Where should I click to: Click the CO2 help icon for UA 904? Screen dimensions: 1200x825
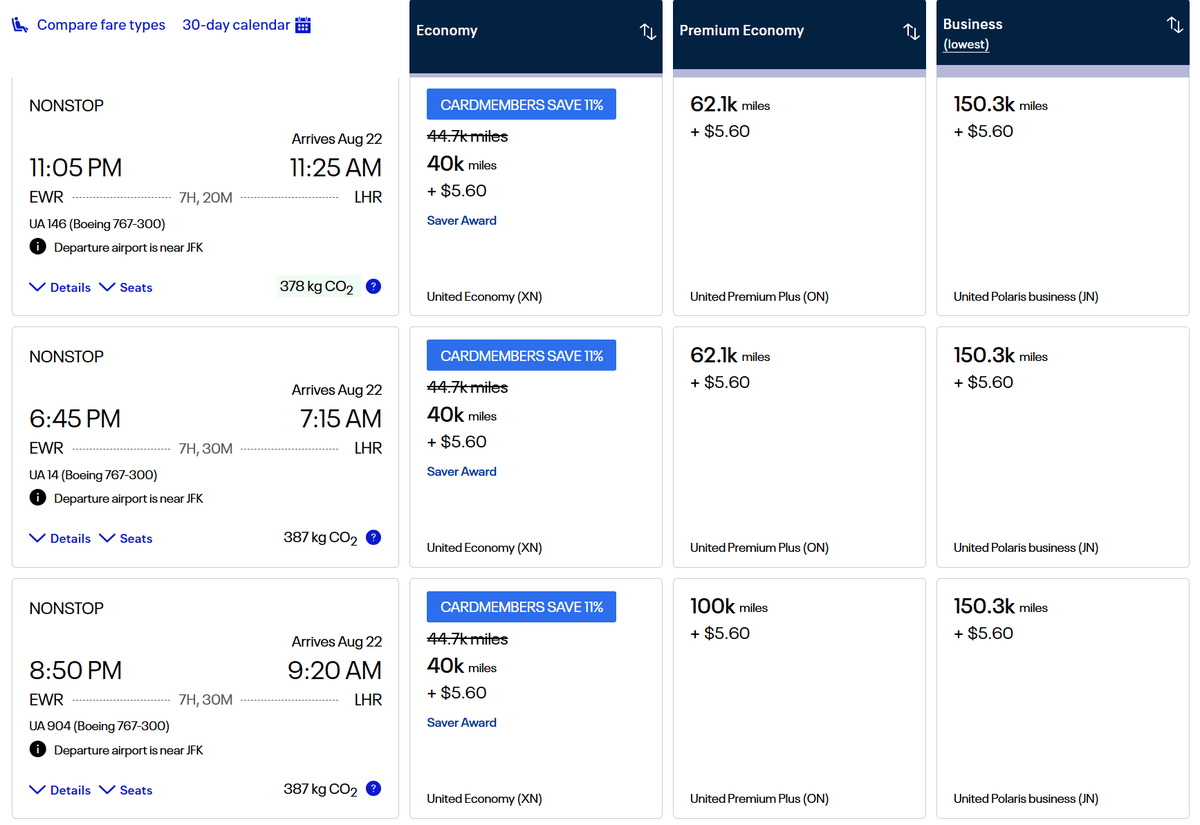pos(373,788)
